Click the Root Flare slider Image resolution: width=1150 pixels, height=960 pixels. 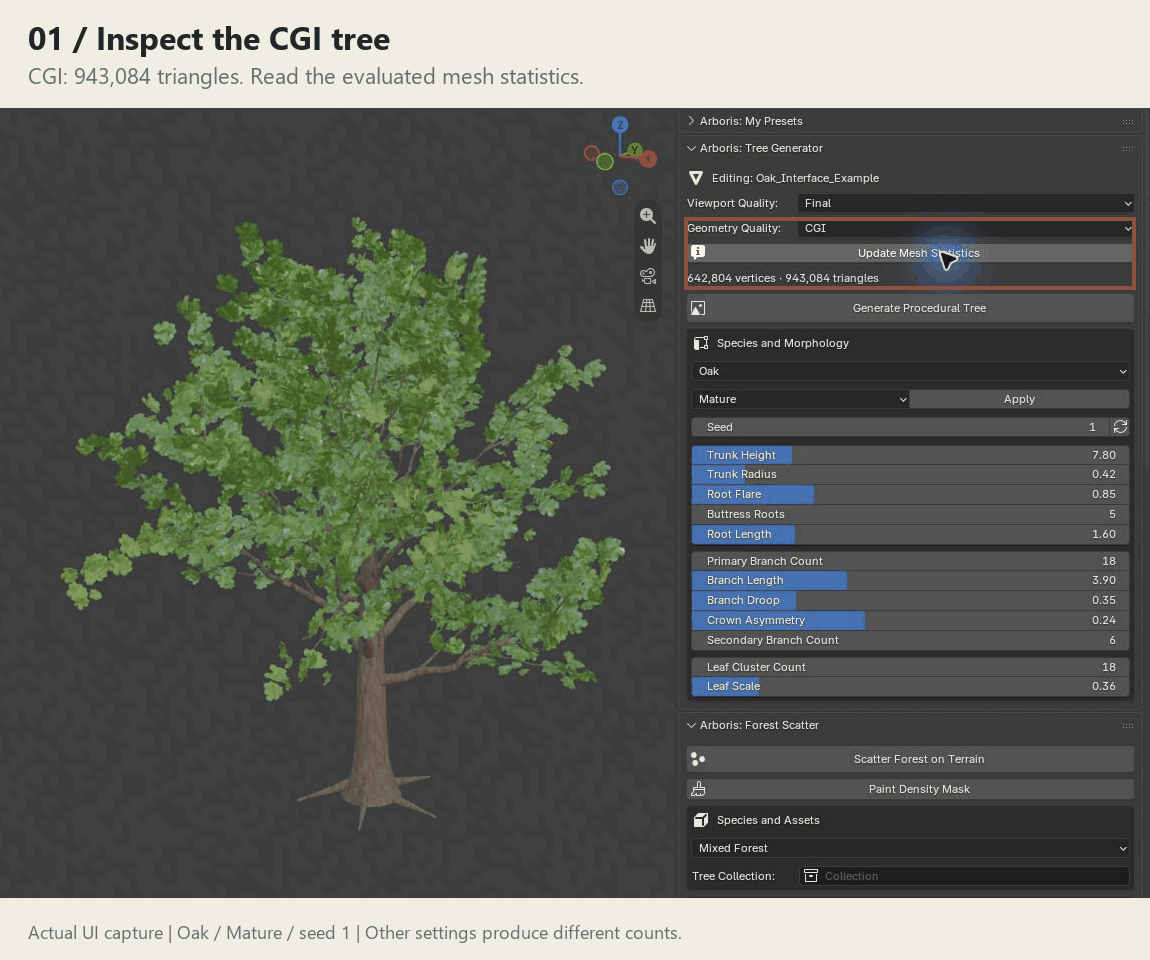pos(910,494)
